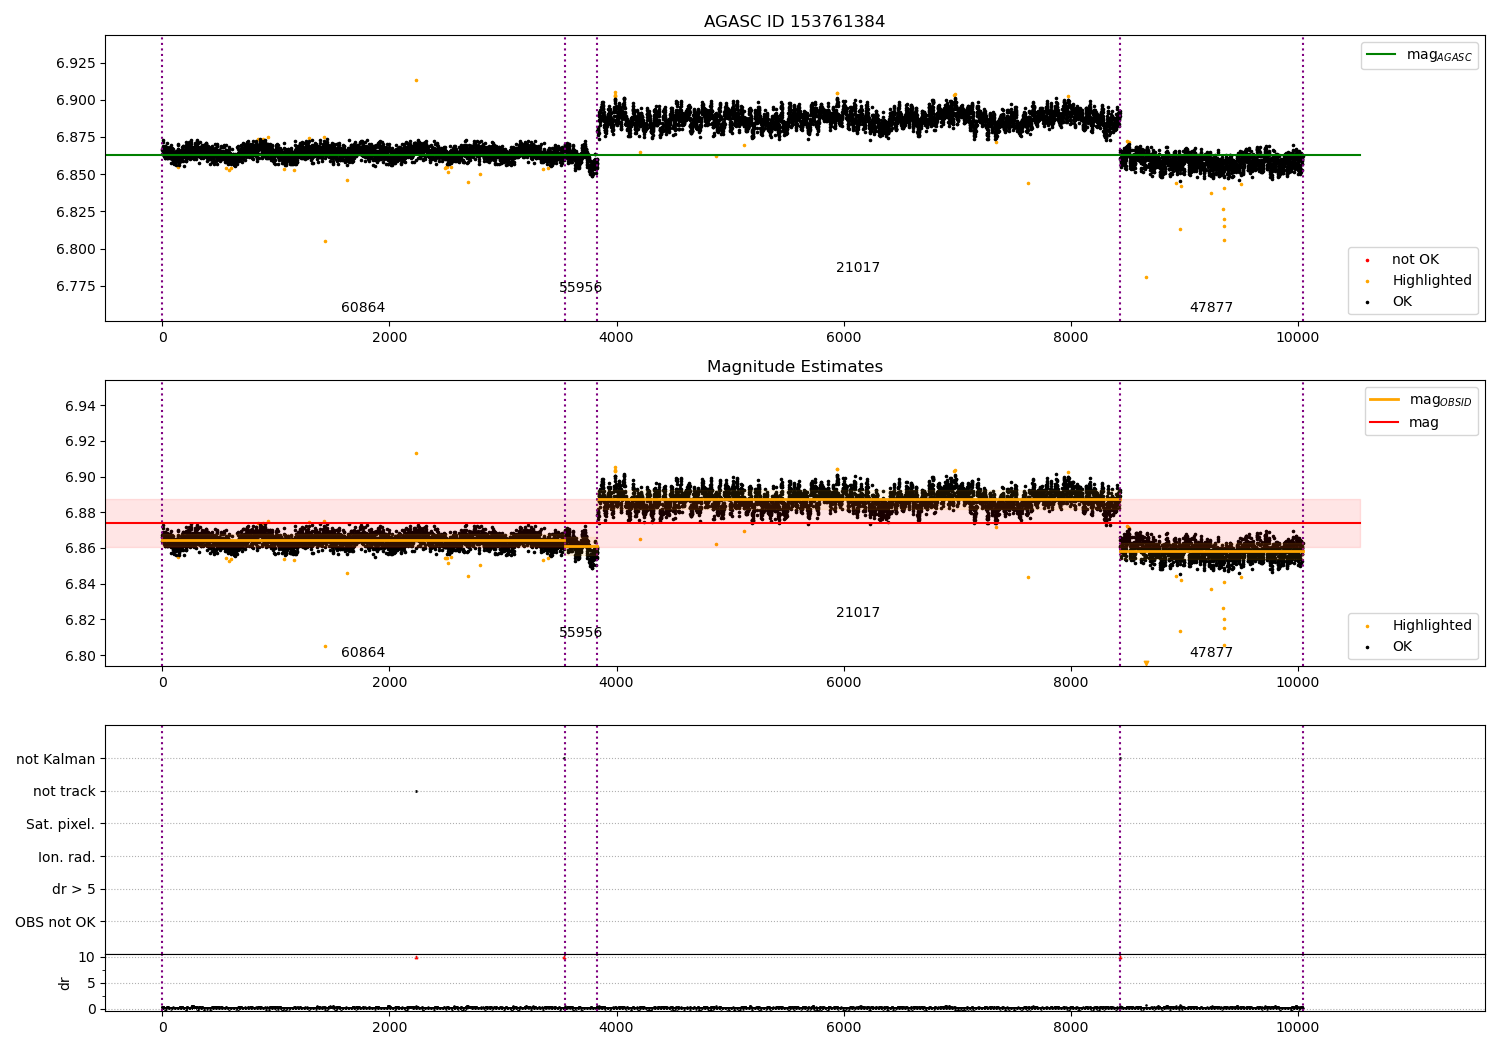Click the y-axis tick '6.92' in middle plot
Image resolution: width=1500 pixels, height=1050 pixels.
tap(80, 442)
